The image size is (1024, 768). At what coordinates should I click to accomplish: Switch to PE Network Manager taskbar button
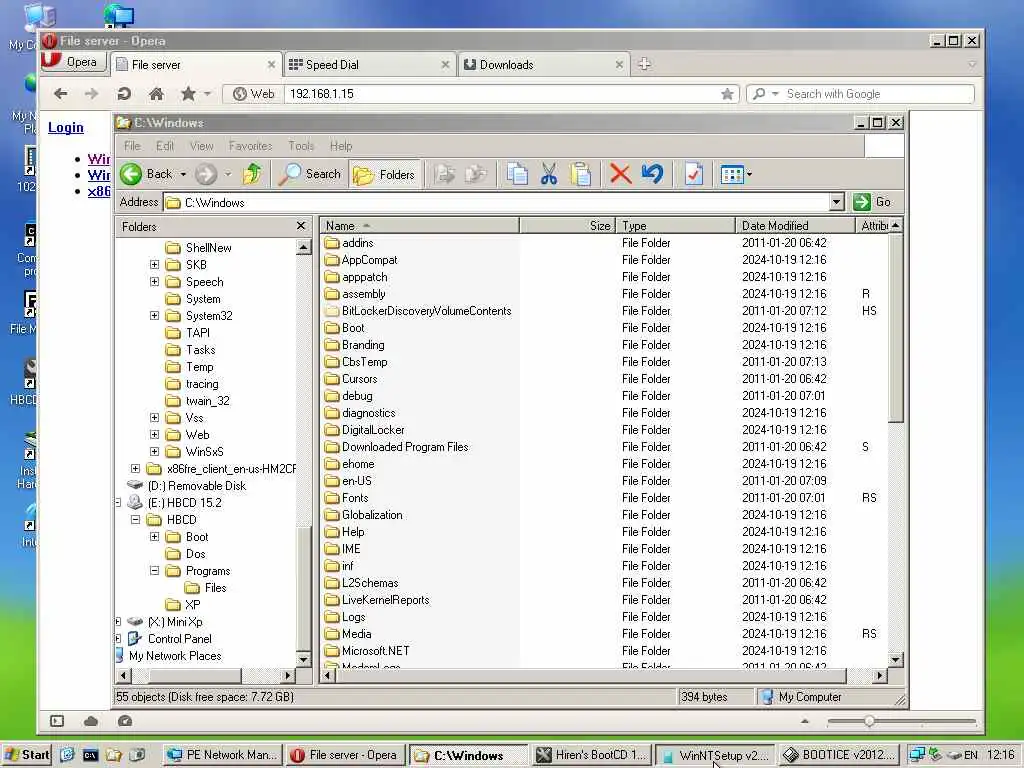coord(222,755)
